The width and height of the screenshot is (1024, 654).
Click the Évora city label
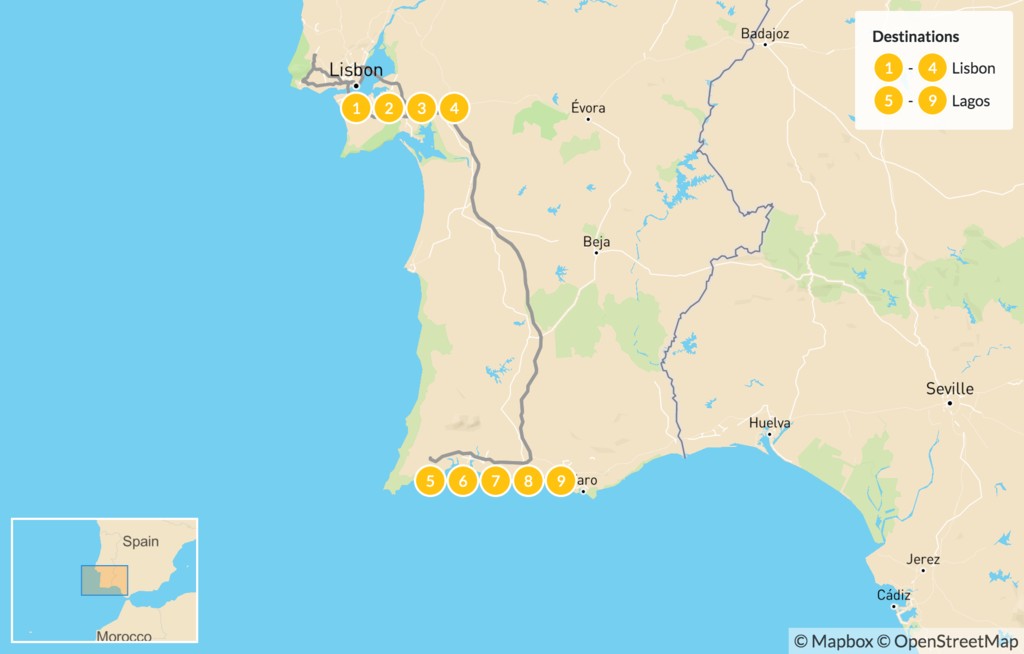(588, 107)
